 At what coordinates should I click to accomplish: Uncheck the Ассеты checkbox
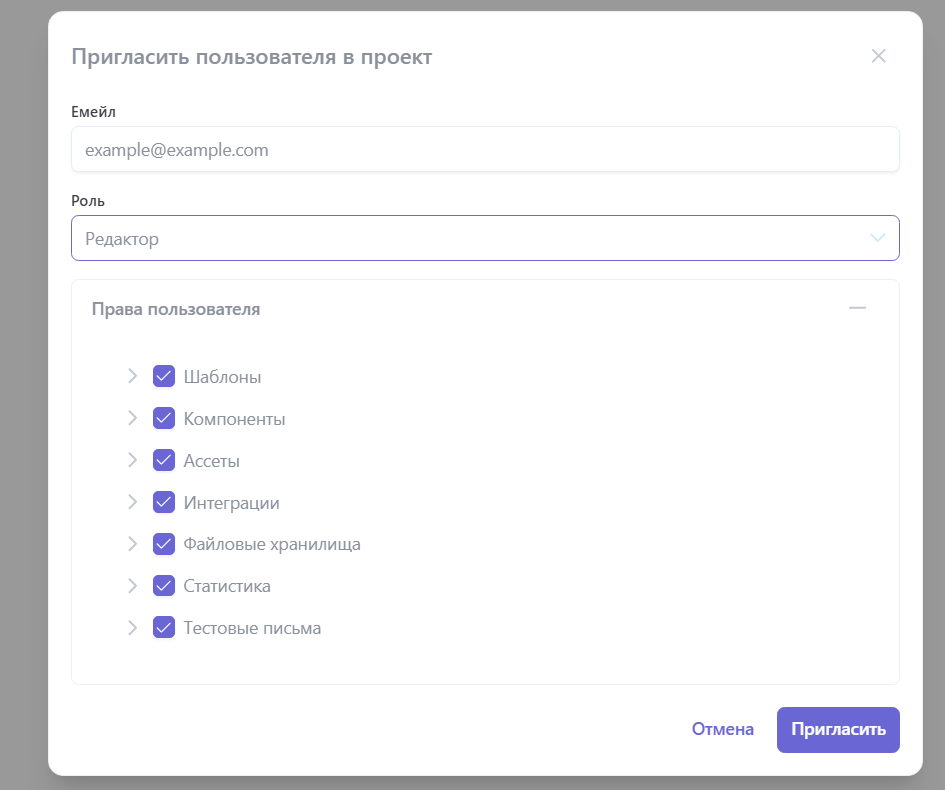pyautogui.click(x=164, y=460)
